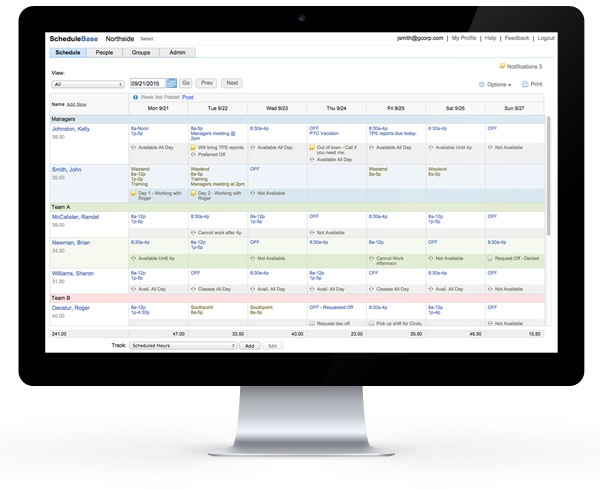Open the View filter dropdown set to All
This screenshot has height=490, width=600.
pos(86,84)
